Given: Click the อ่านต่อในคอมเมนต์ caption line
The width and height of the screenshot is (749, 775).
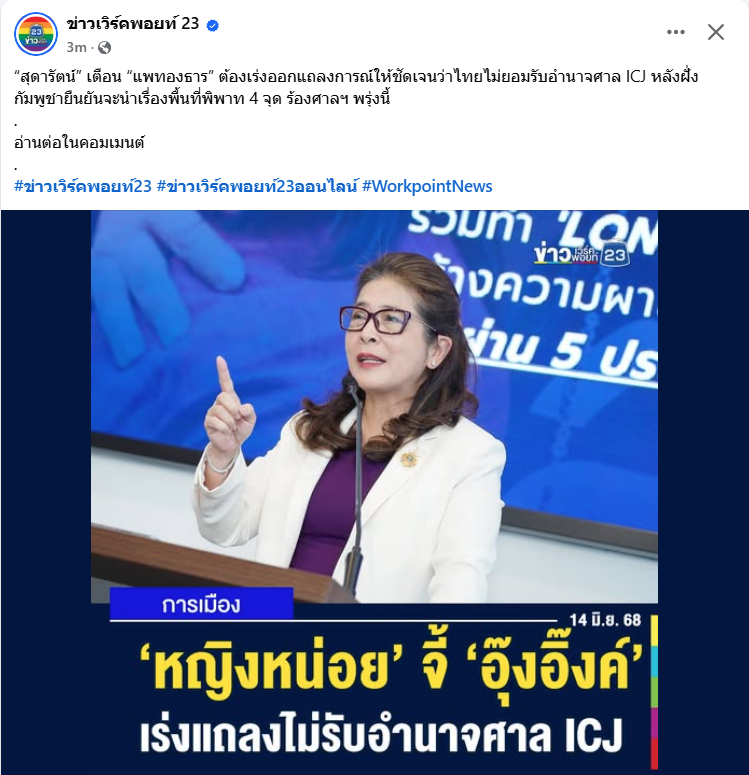Looking at the screenshot, I should 79,143.
